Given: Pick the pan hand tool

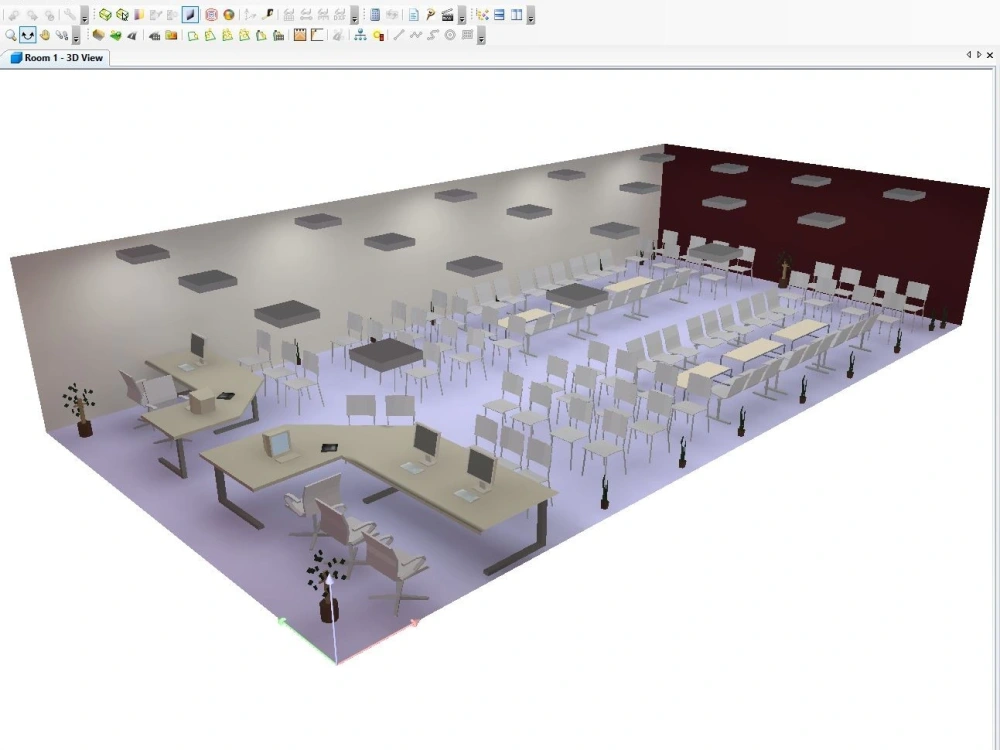Looking at the screenshot, I should pos(44,35).
